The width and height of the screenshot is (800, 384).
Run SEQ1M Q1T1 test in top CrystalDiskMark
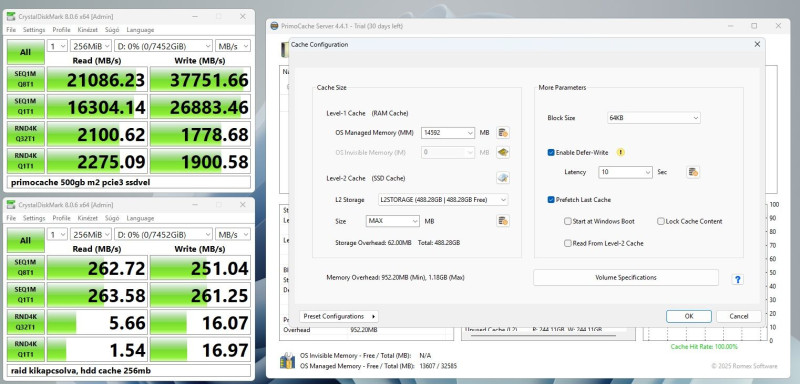(26, 107)
